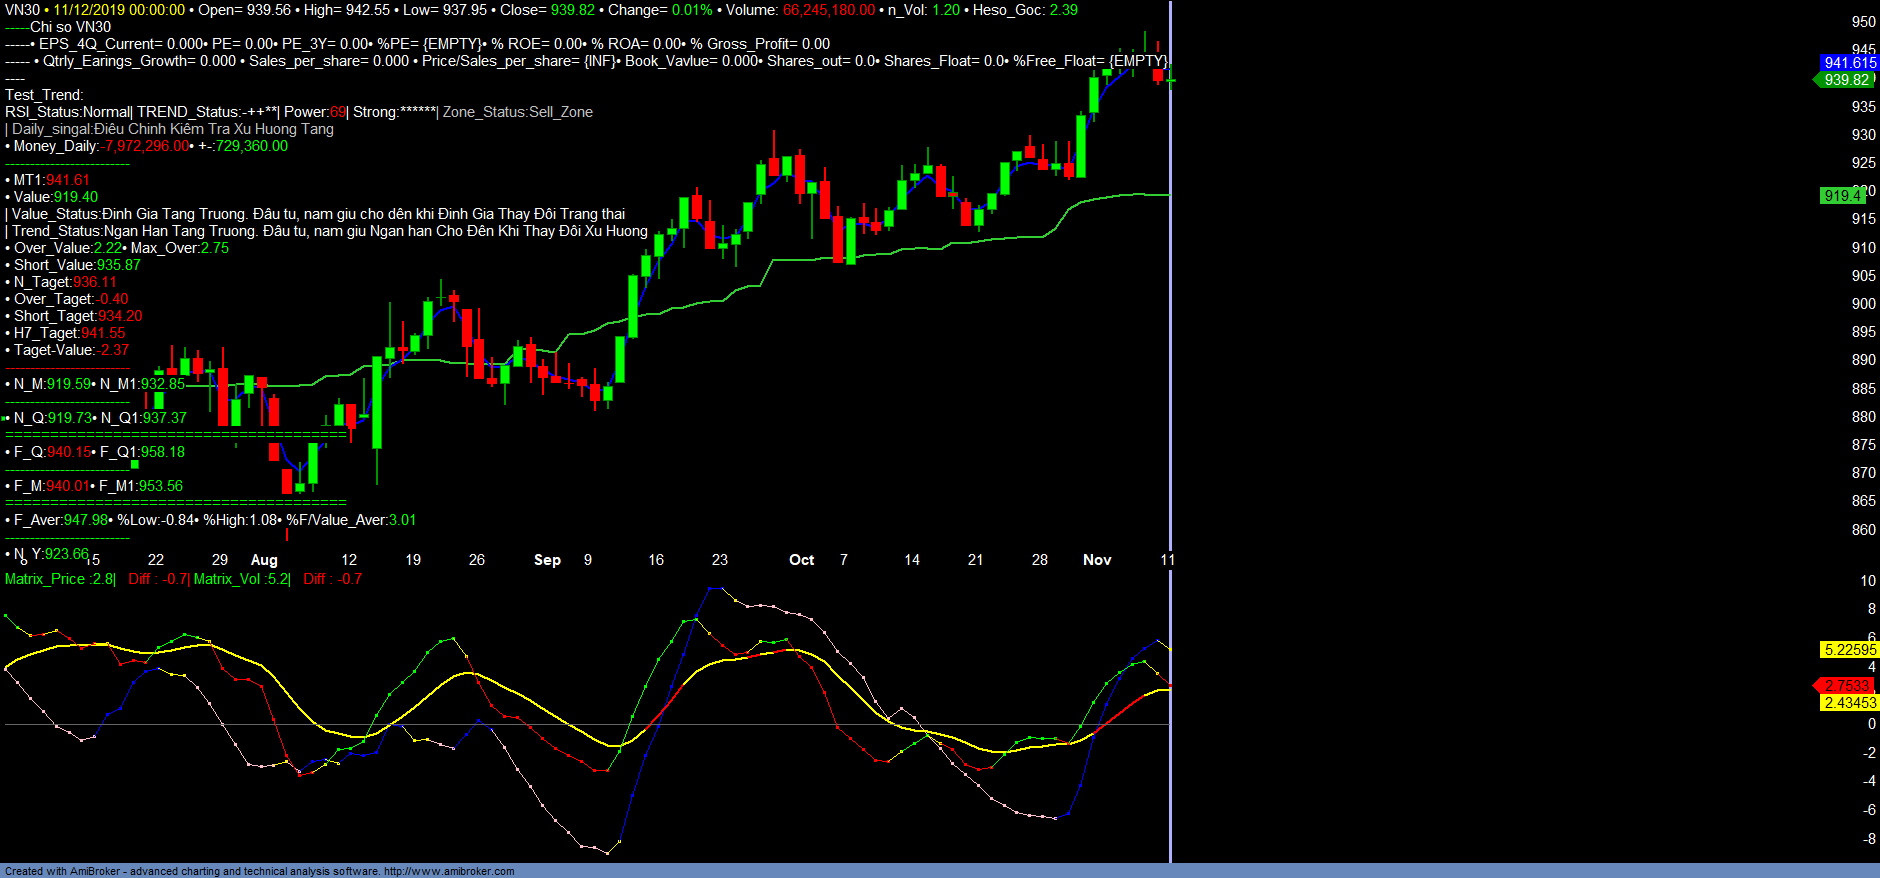This screenshot has width=1880, height=878.
Task: Click the green 939.82 close price tag
Action: click(x=1846, y=80)
